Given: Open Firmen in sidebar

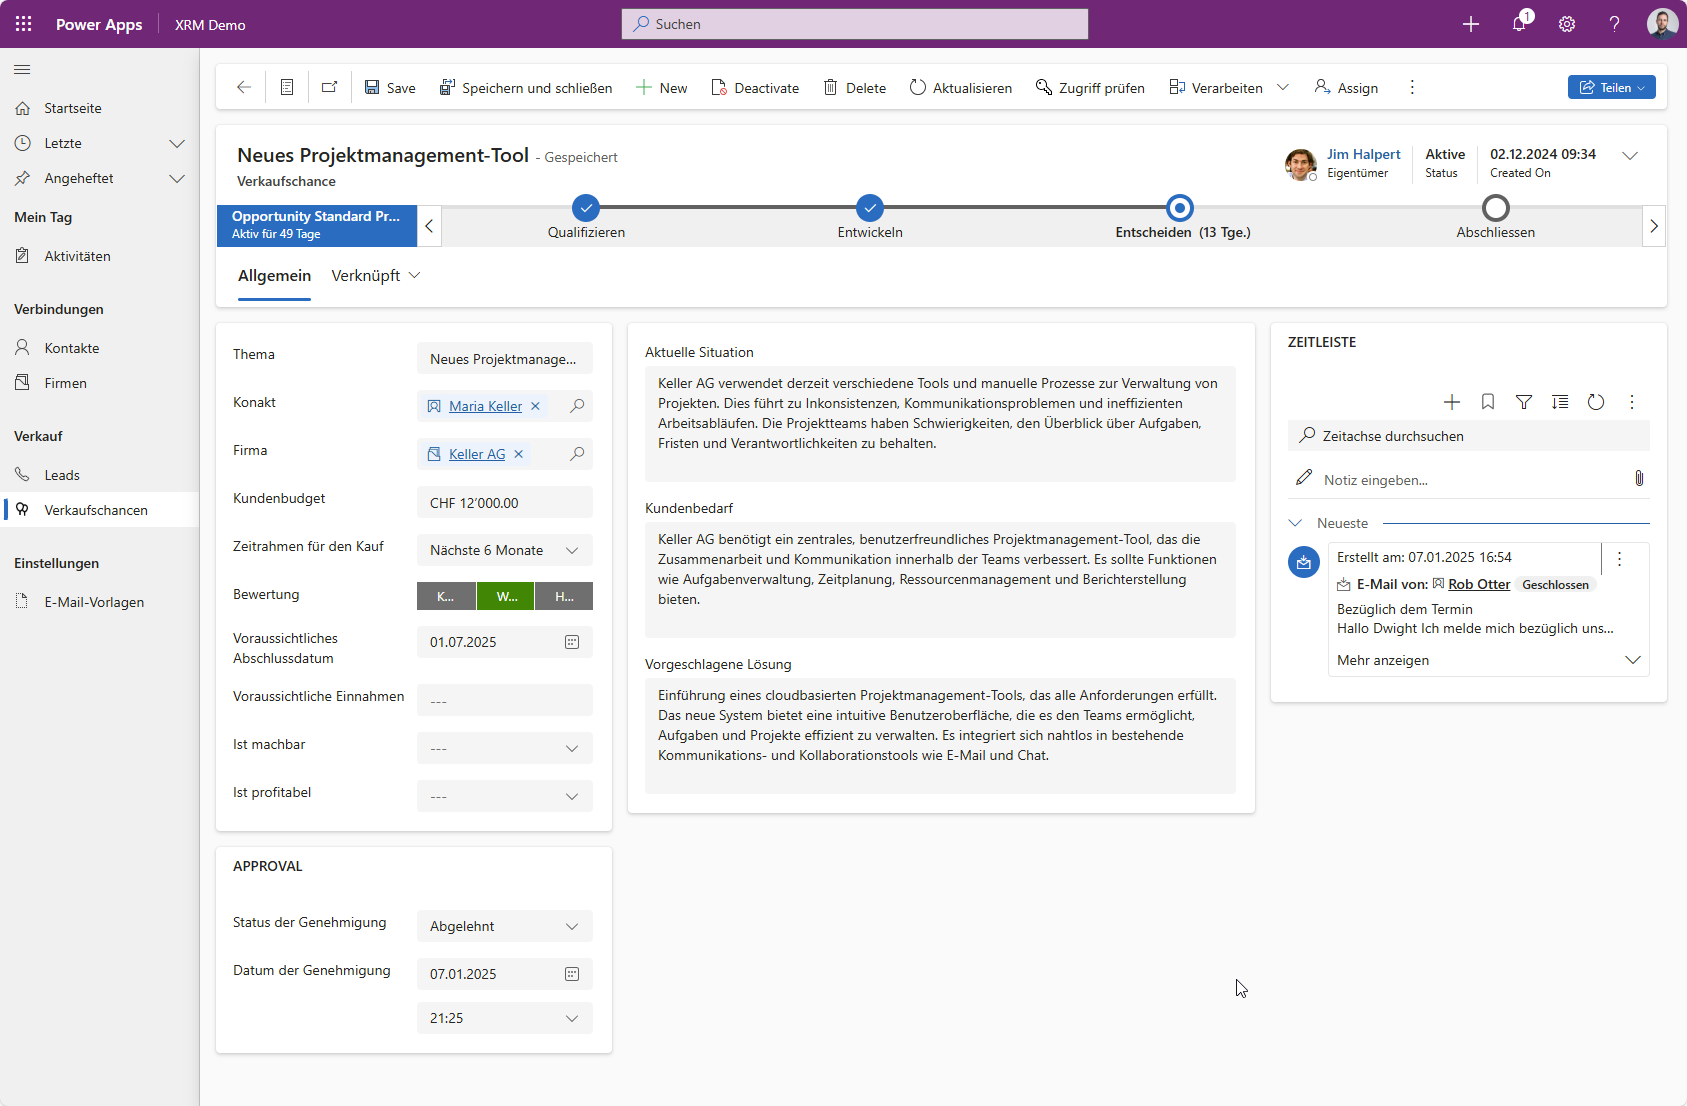Looking at the screenshot, I should pyautogui.click(x=65, y=383).
